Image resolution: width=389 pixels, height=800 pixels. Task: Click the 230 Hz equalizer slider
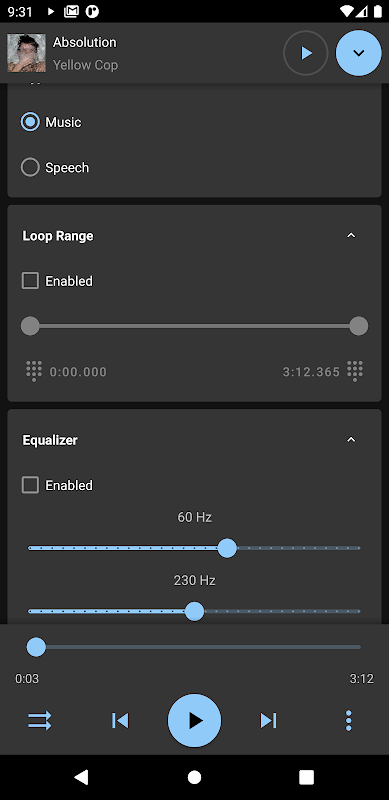[x=194, y=611]
